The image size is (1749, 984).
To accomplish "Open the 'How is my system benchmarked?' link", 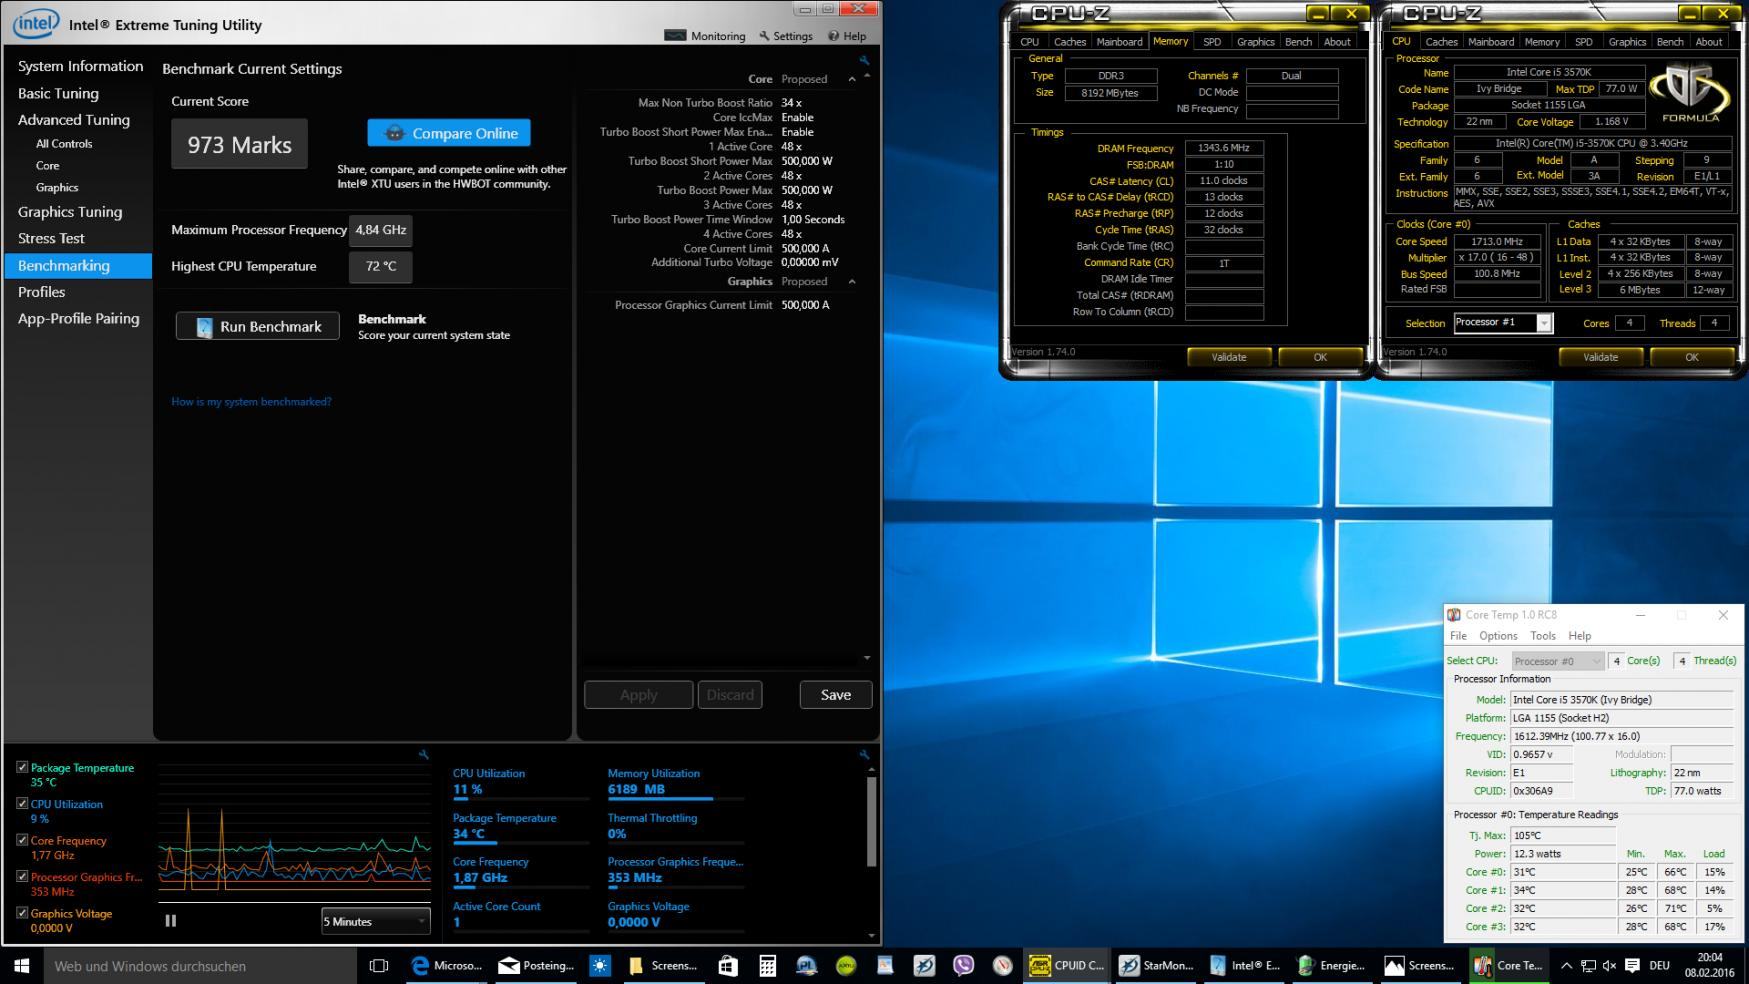I will coord(251,402).
